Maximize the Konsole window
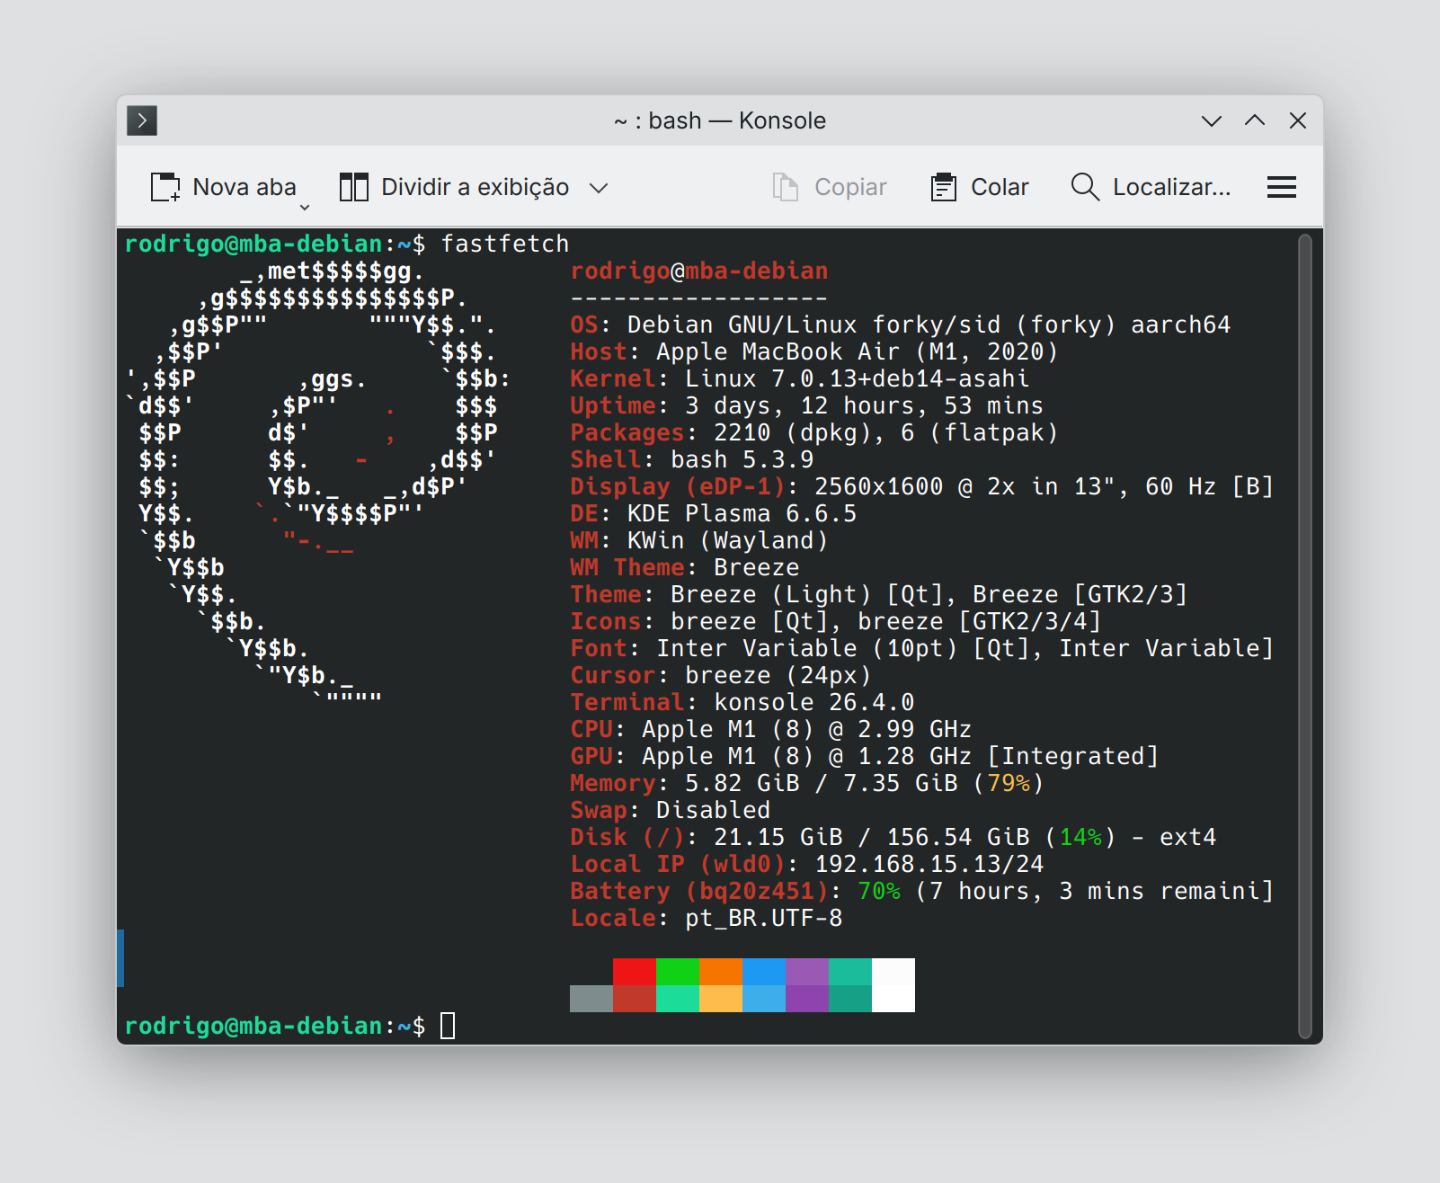Image resolution: width=1440 pixels, height=1183 pixels. coord(1255,121)
